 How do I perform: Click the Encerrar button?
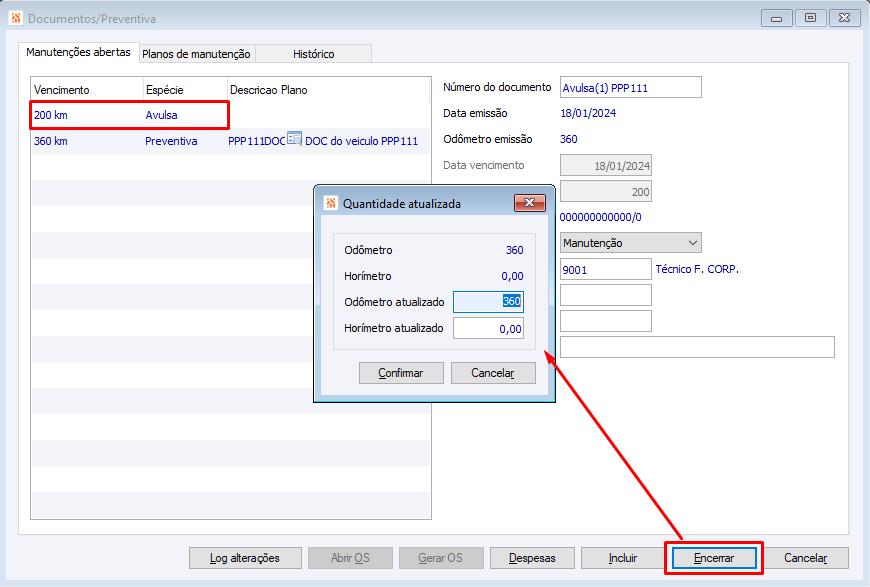click(x=714, y=558)
